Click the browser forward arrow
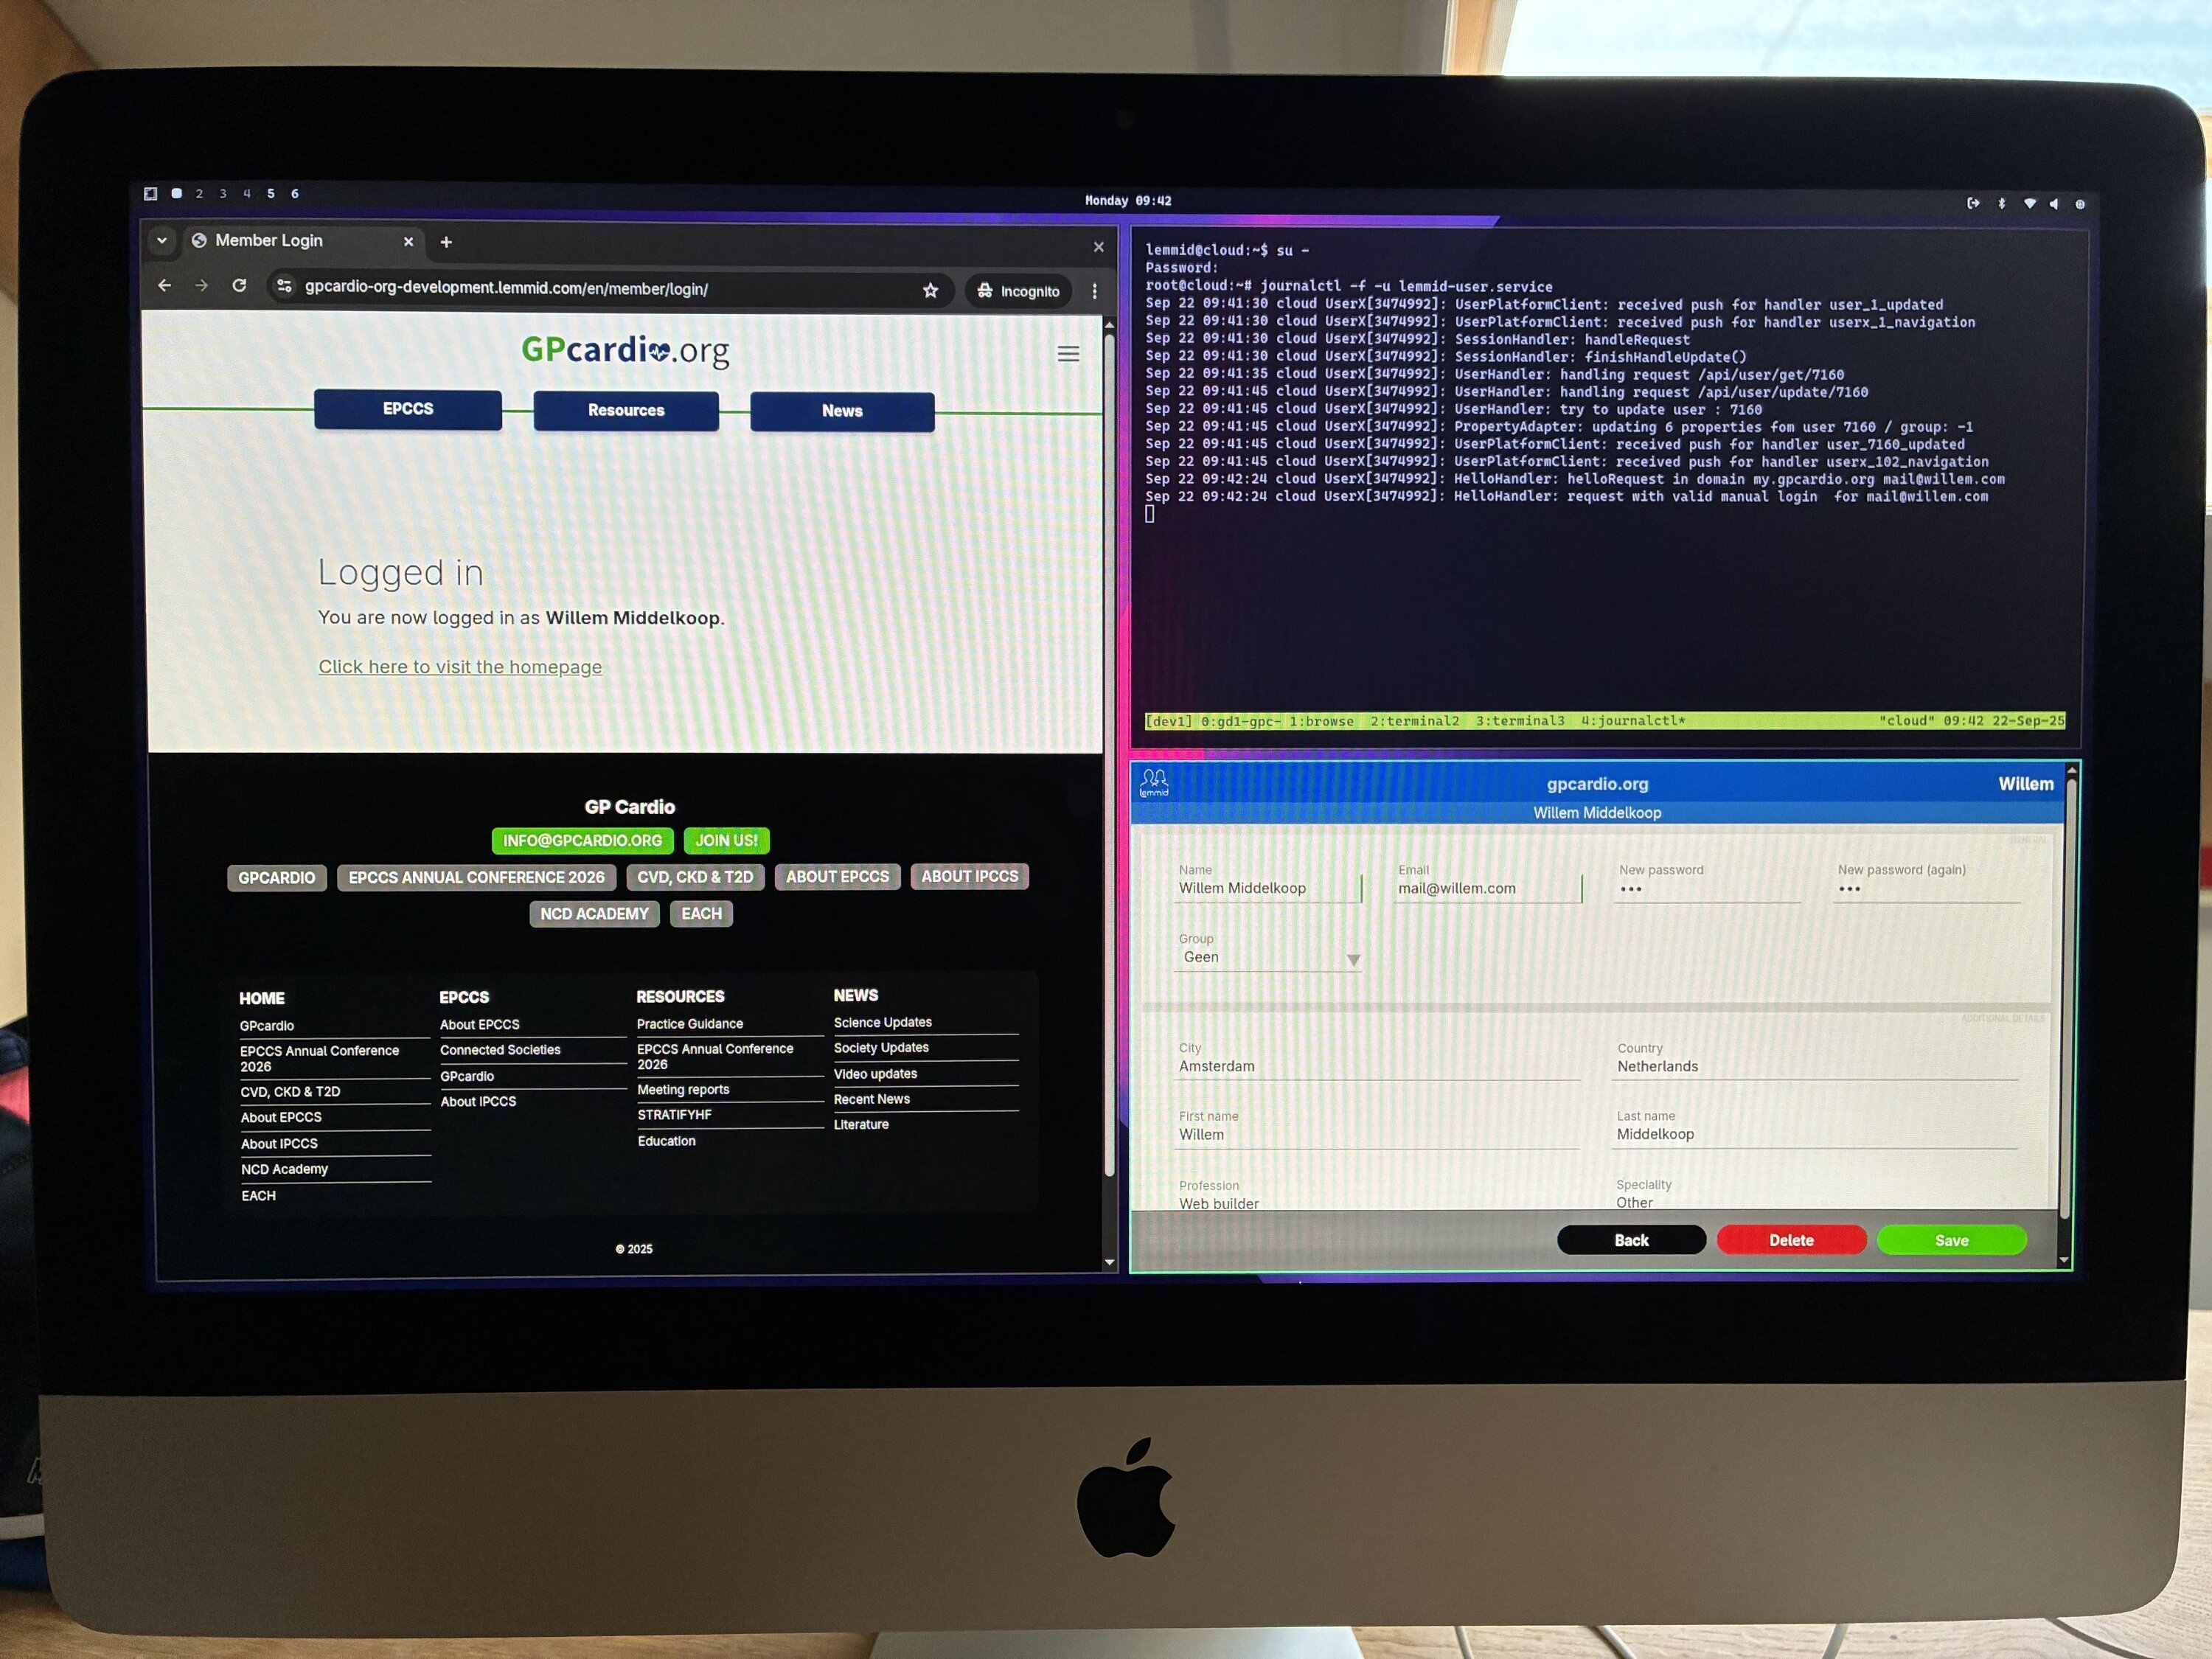Image resolution: width=2212 pixels, height=1659 pixels. (x=202, y=285)
